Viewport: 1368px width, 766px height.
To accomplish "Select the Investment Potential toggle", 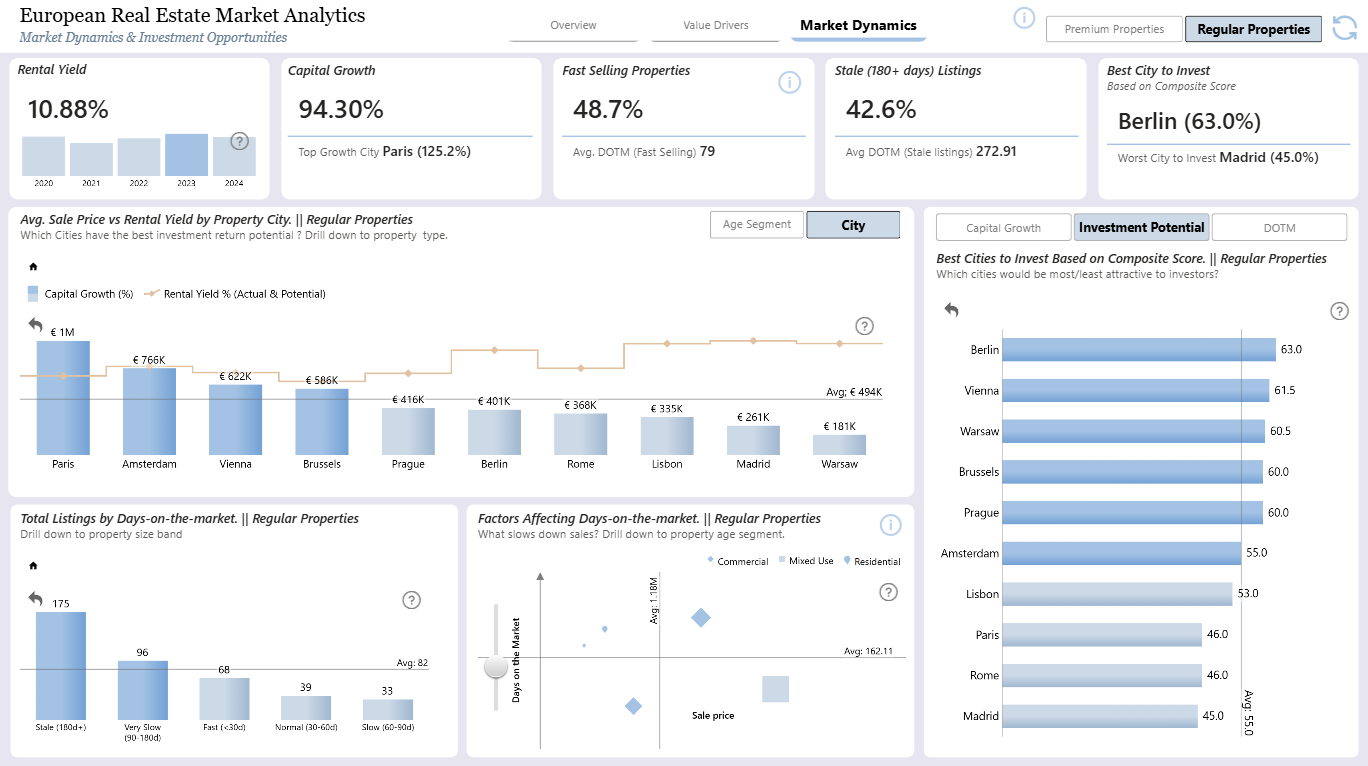I will point(1142,228).
